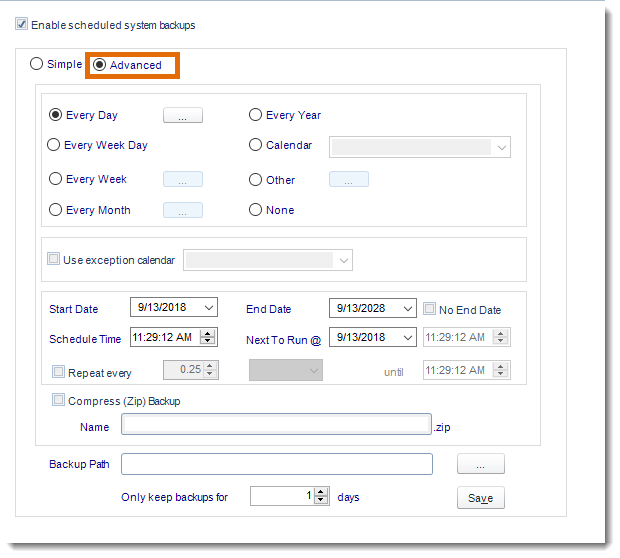Open the Start Date picker dropdown

(209, 308)
